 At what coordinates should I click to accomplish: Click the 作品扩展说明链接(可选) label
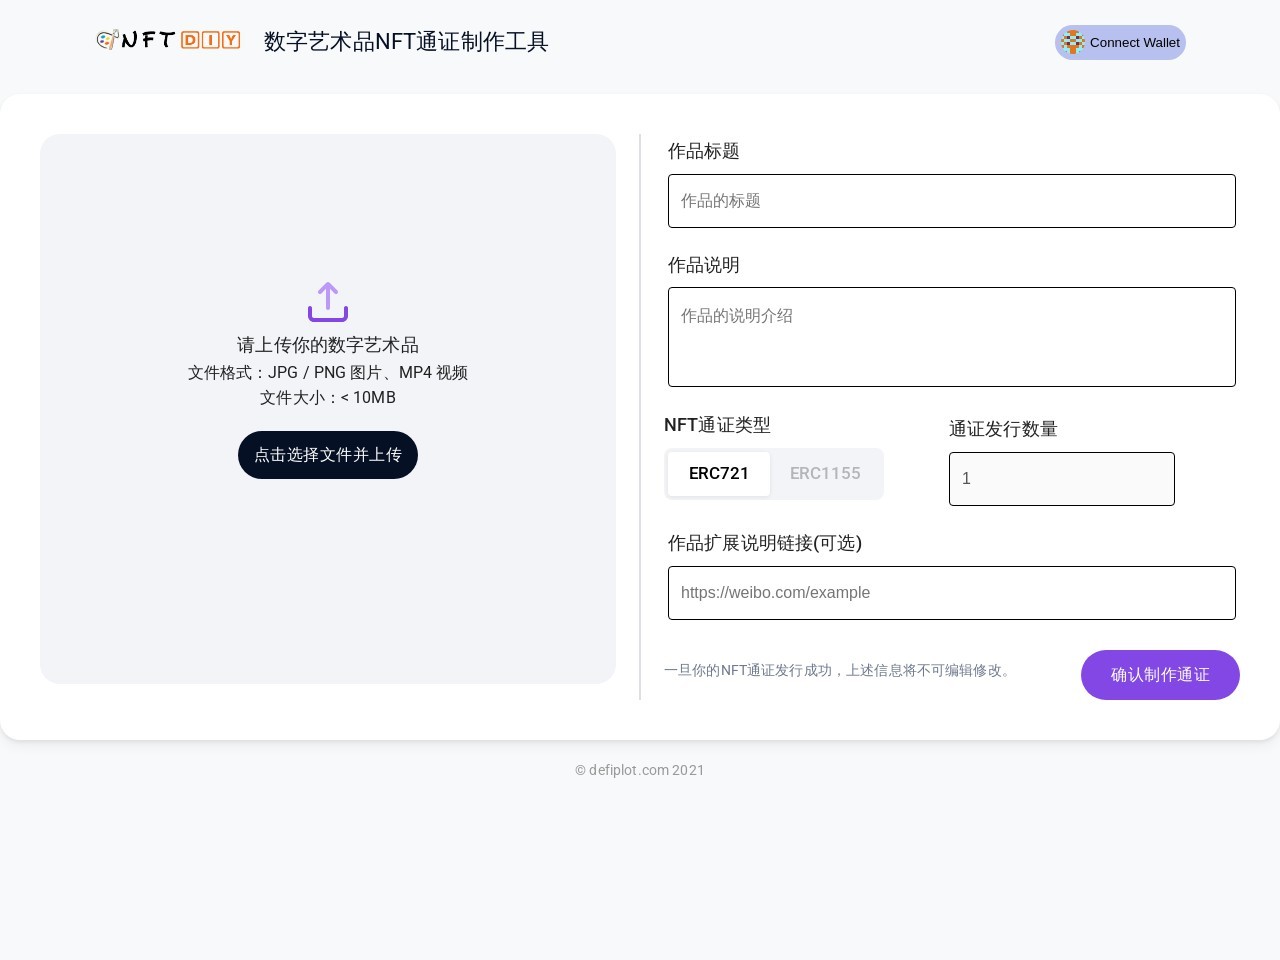[765, 543]
